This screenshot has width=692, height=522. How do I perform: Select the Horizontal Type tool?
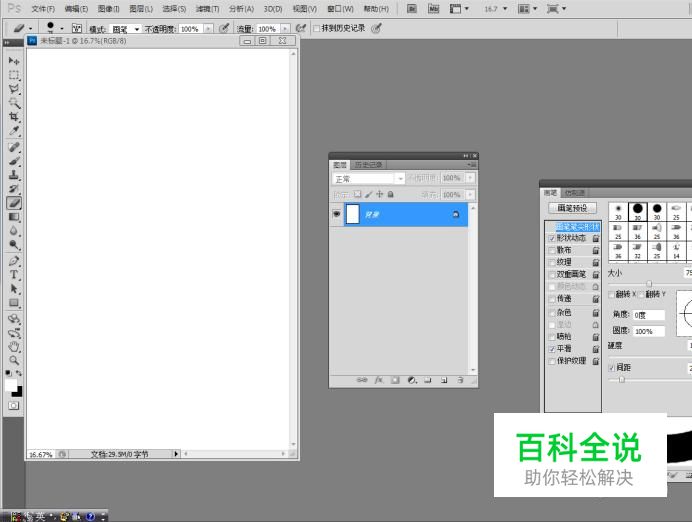[x=14, y=275]
